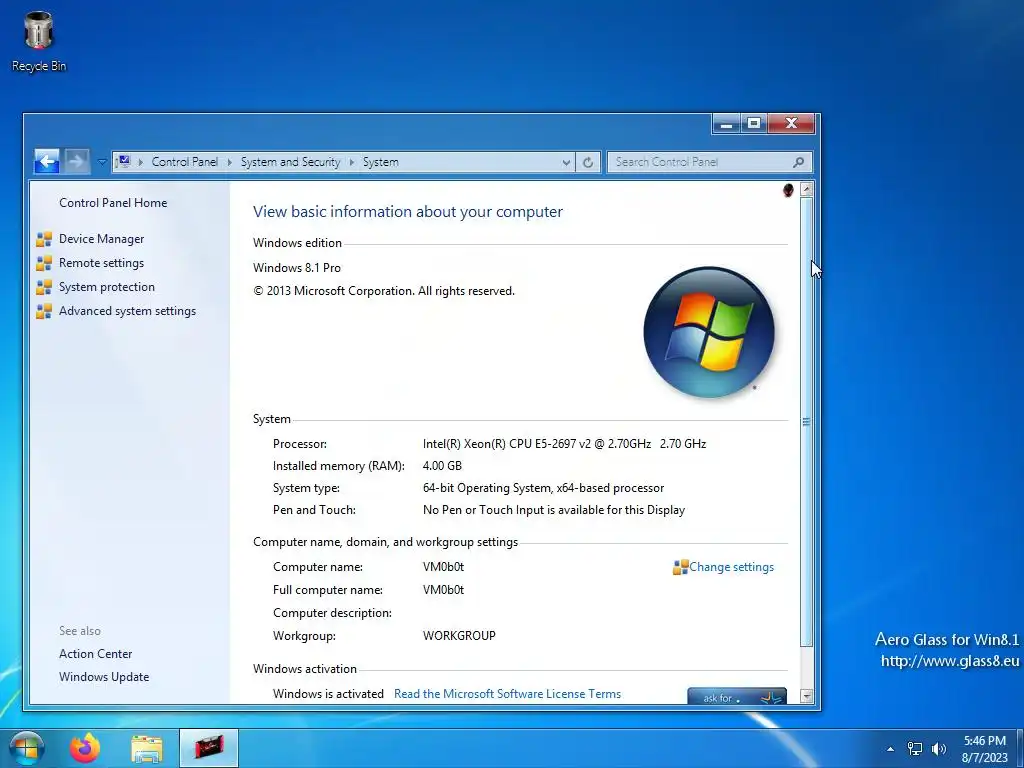The image size is (1024, 768).
Task: Open Device Manager link
Action: coord(101,239)
